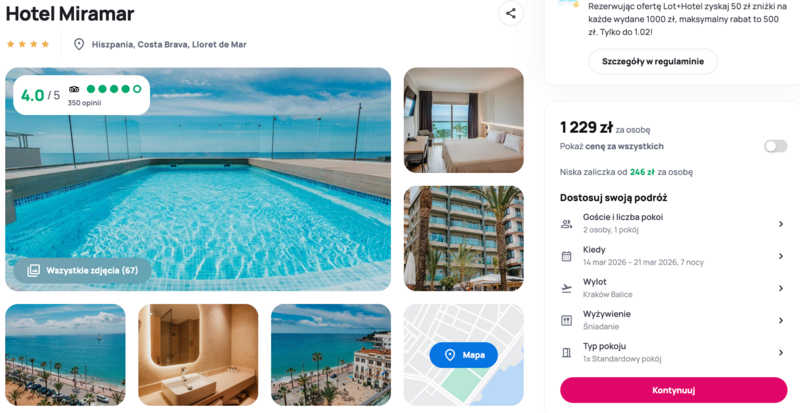
Task: Click the location pin icon by Hiszpania
Action: tap(79, 44)
